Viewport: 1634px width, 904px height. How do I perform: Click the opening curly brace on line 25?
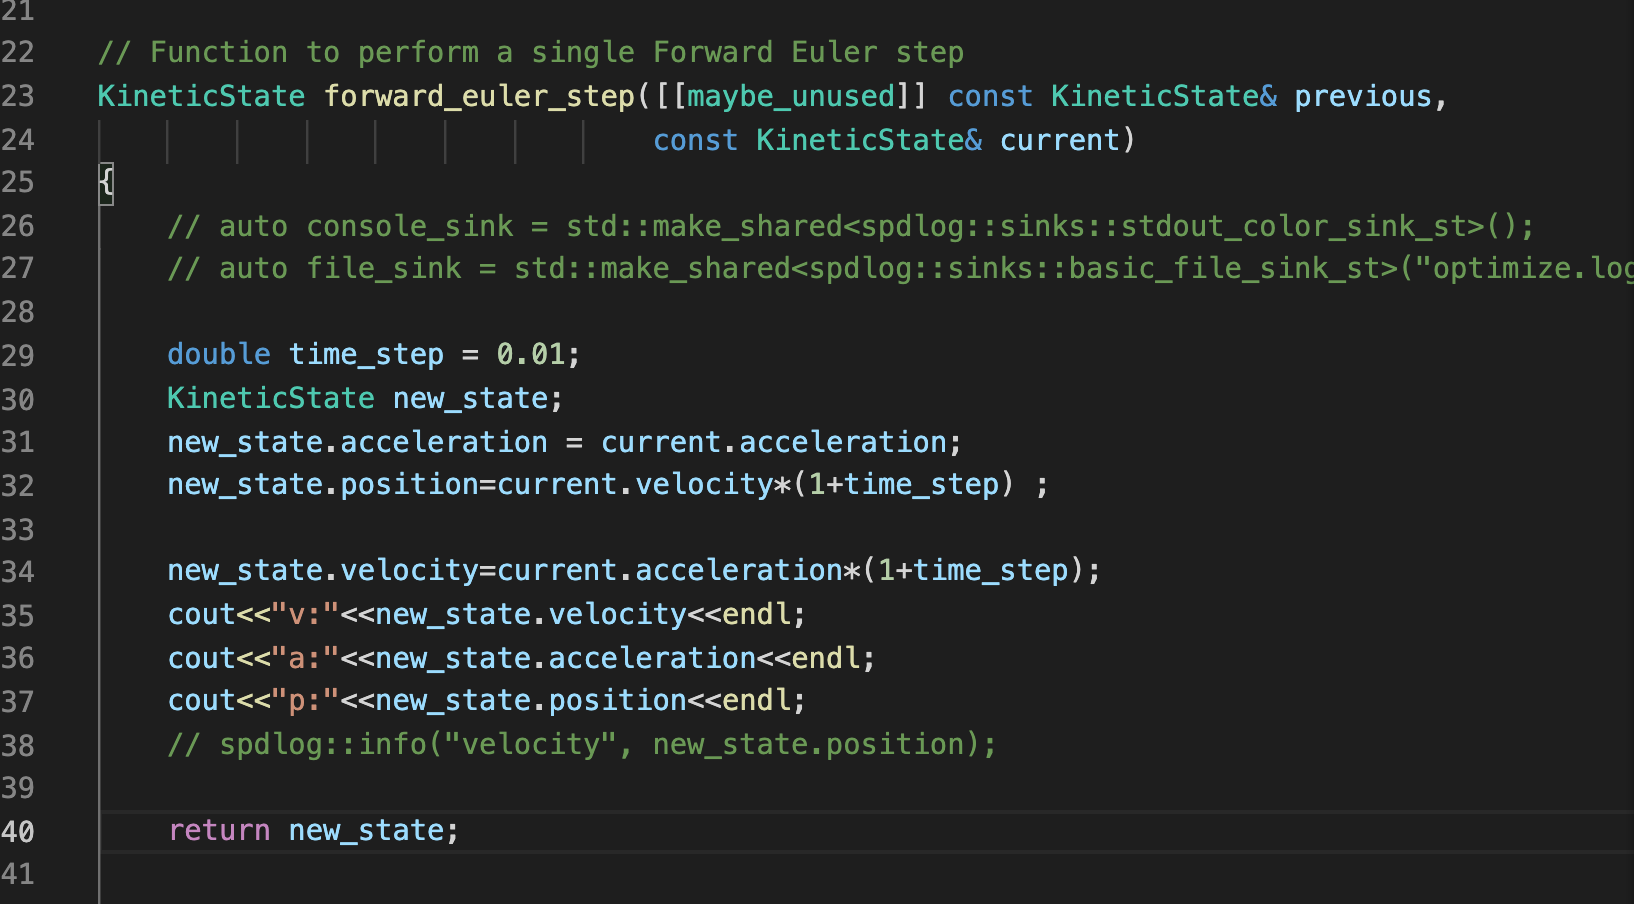pyautogui.click(x=106, y=183)
